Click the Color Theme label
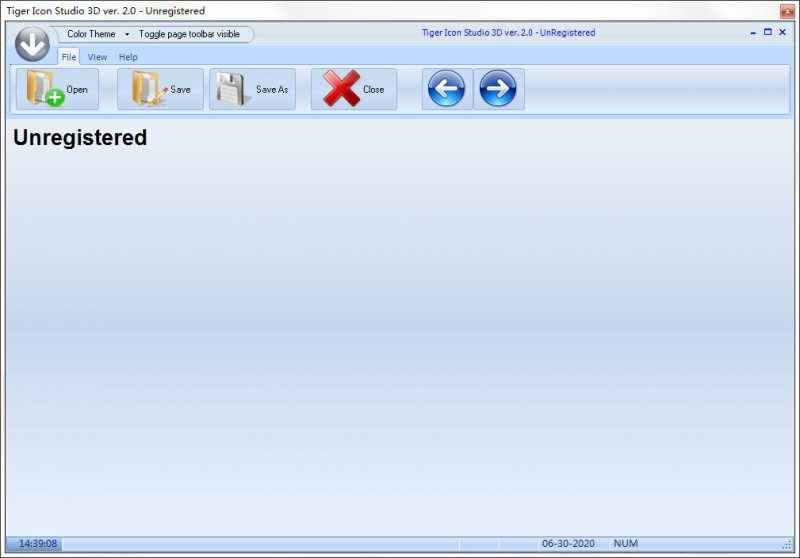800x558 pixels. [91, 34]
